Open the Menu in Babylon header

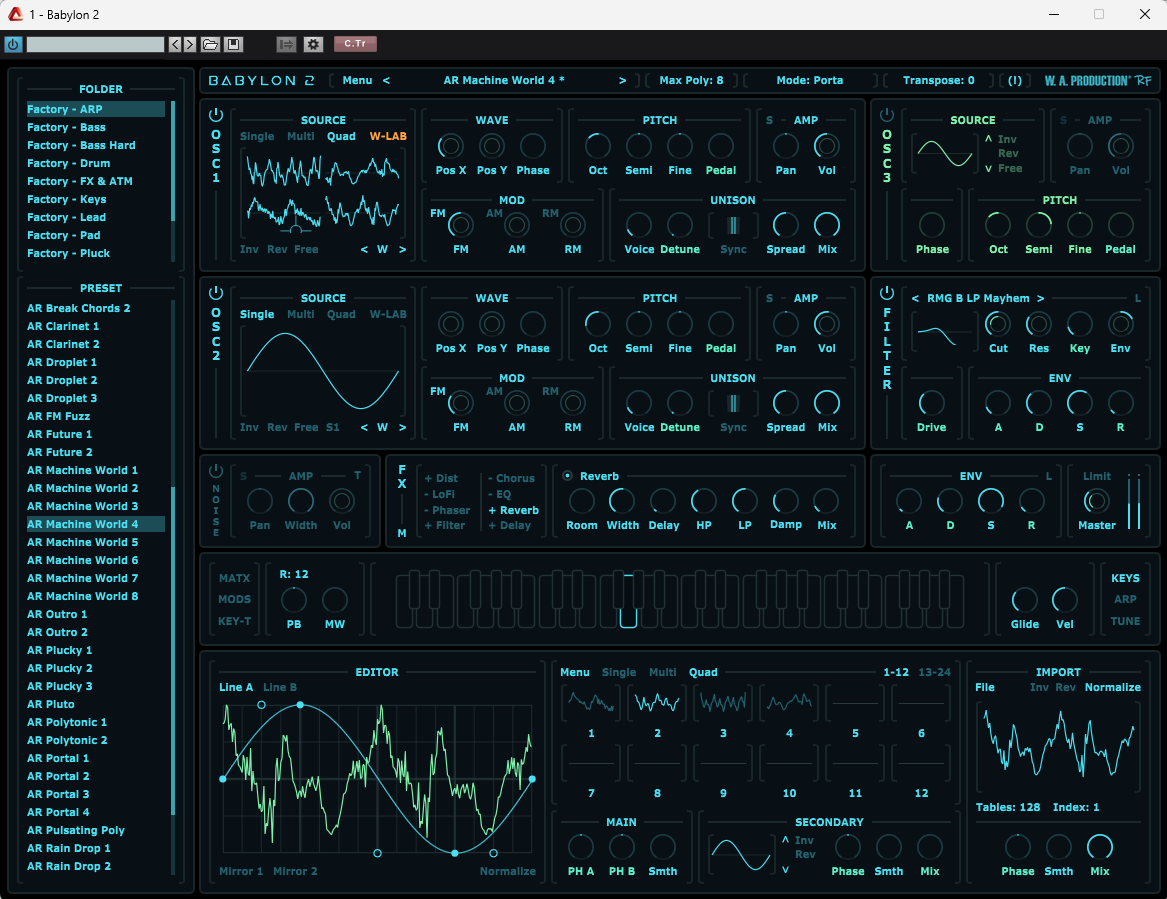(x=356, y=80)
